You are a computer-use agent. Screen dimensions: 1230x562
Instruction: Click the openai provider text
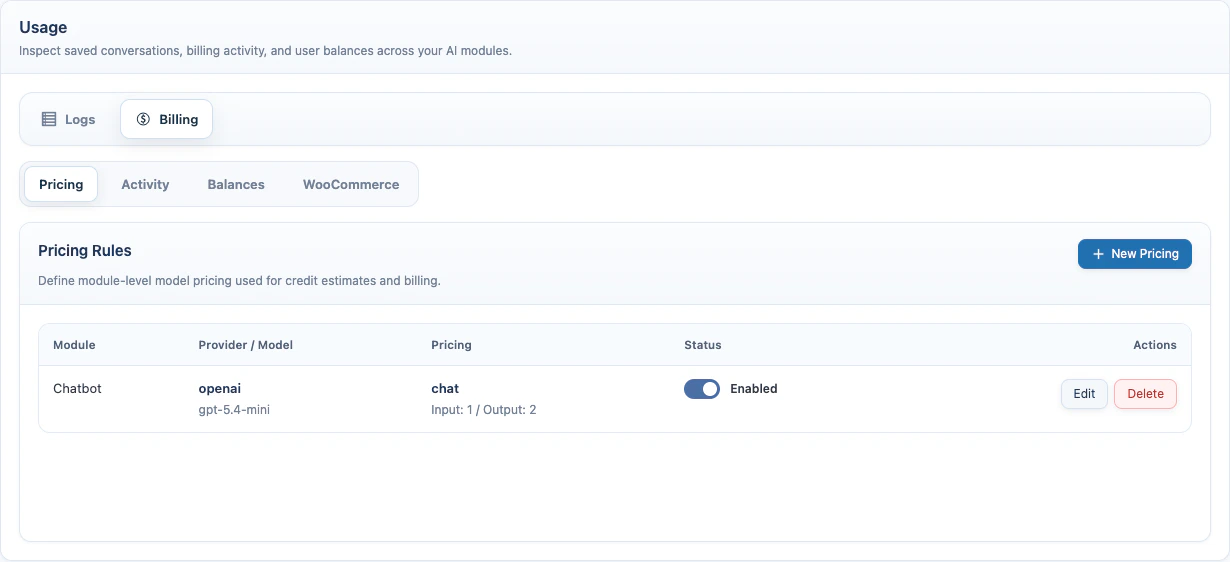220,388
